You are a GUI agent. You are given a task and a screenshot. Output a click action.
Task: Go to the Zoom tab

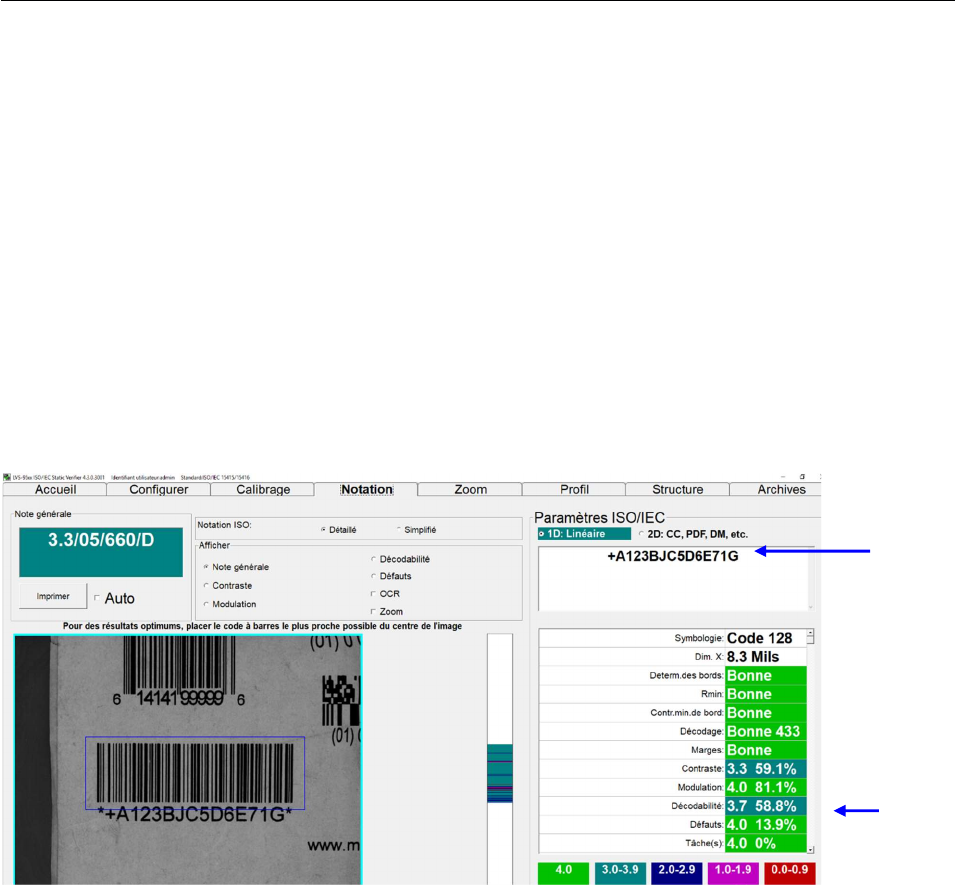[x=470, y=489]
